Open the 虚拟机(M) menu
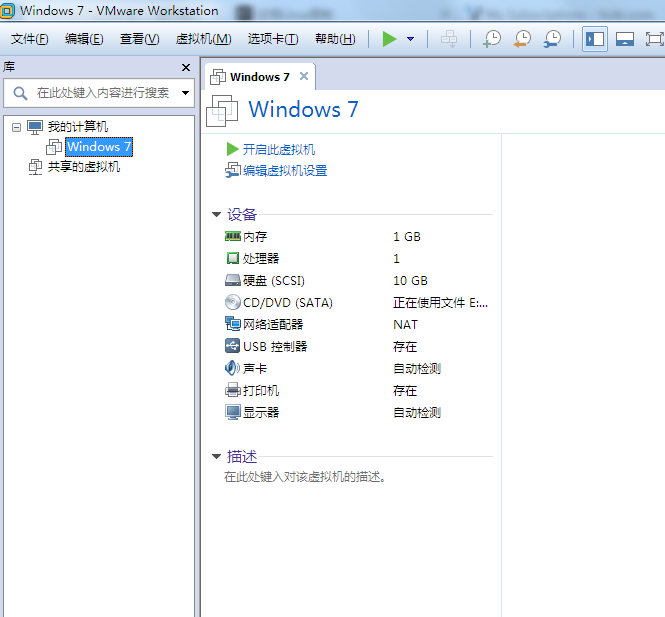 (204, 39)
